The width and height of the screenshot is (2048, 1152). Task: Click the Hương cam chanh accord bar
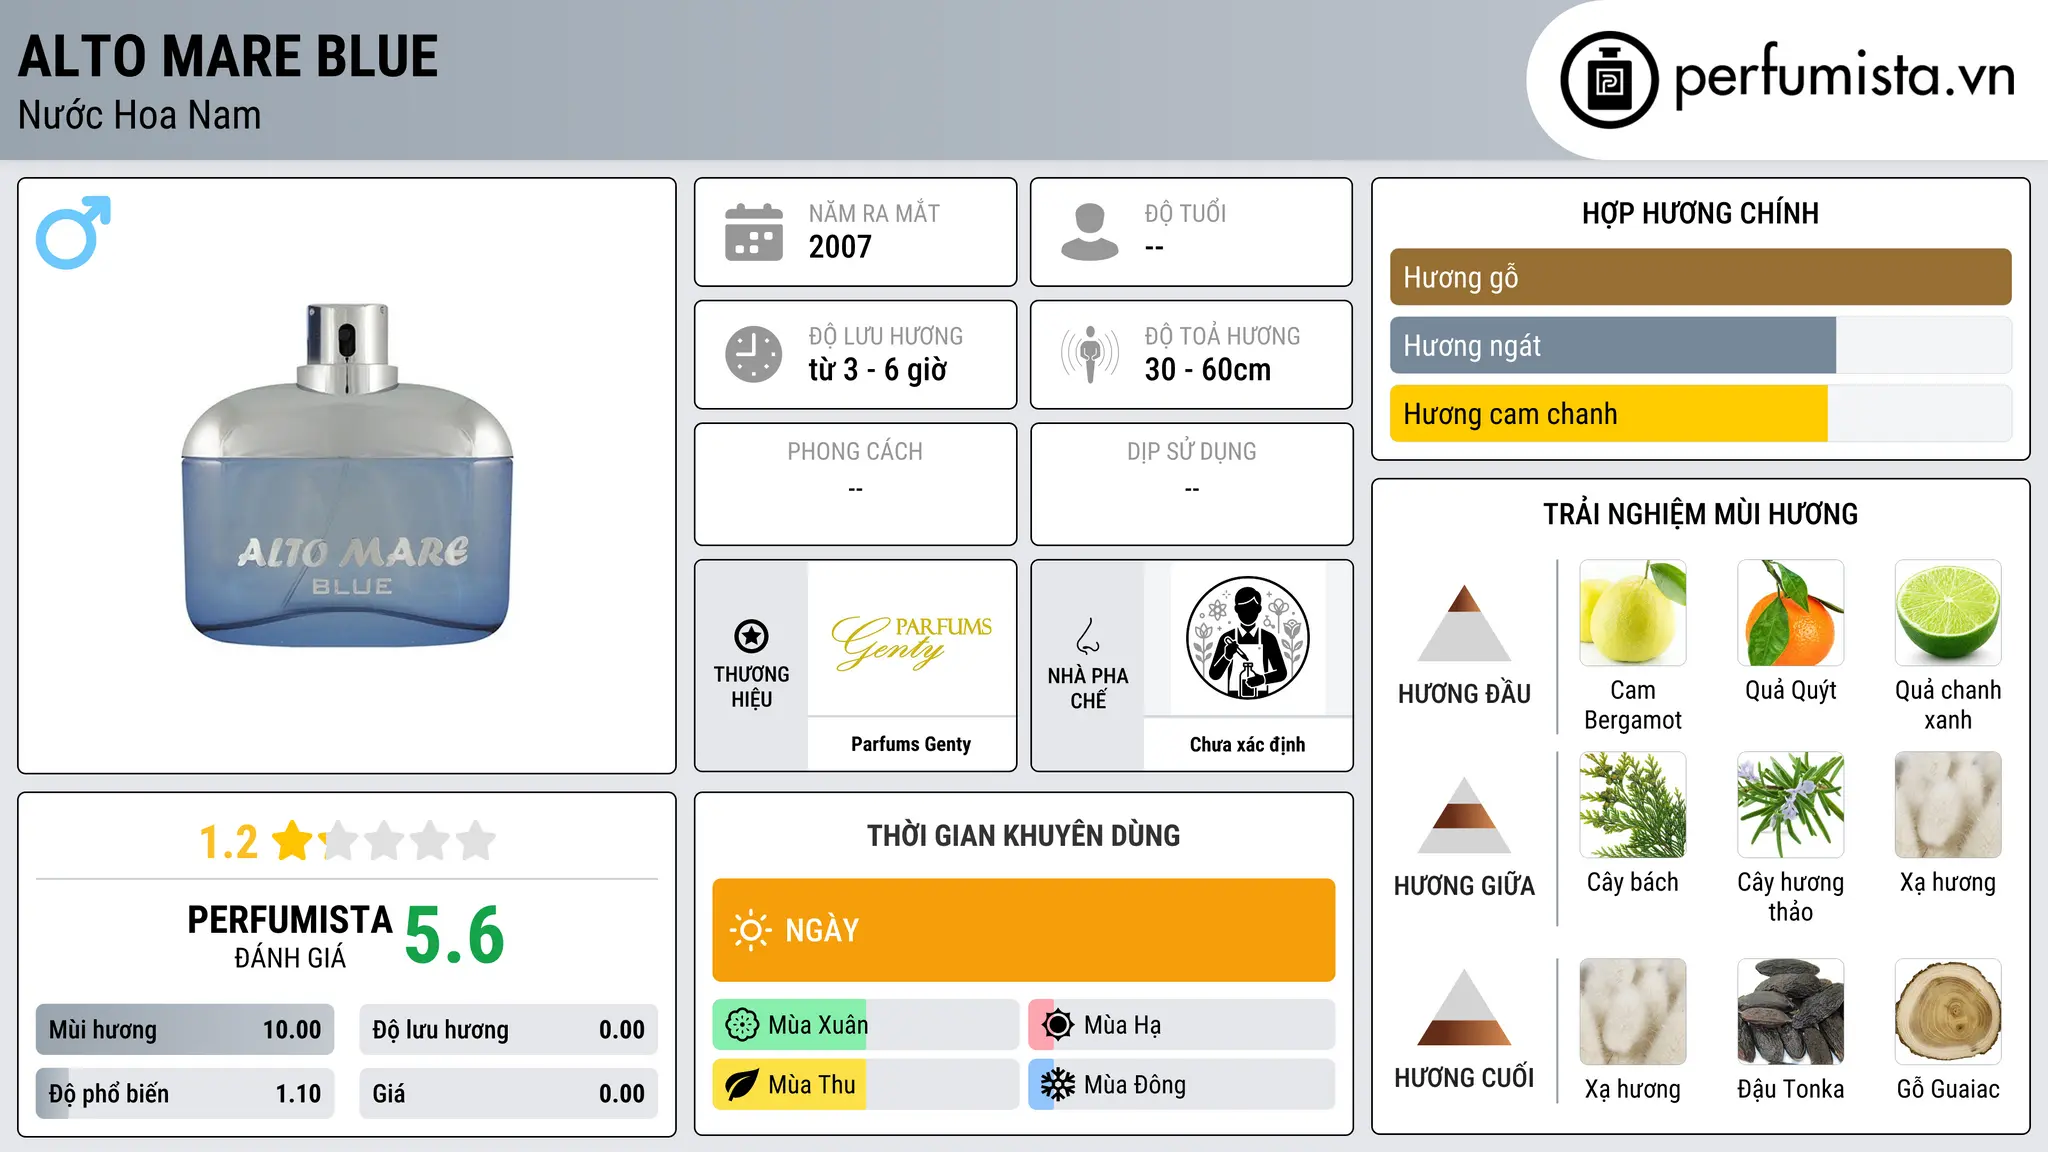[x=1701, y=413]
